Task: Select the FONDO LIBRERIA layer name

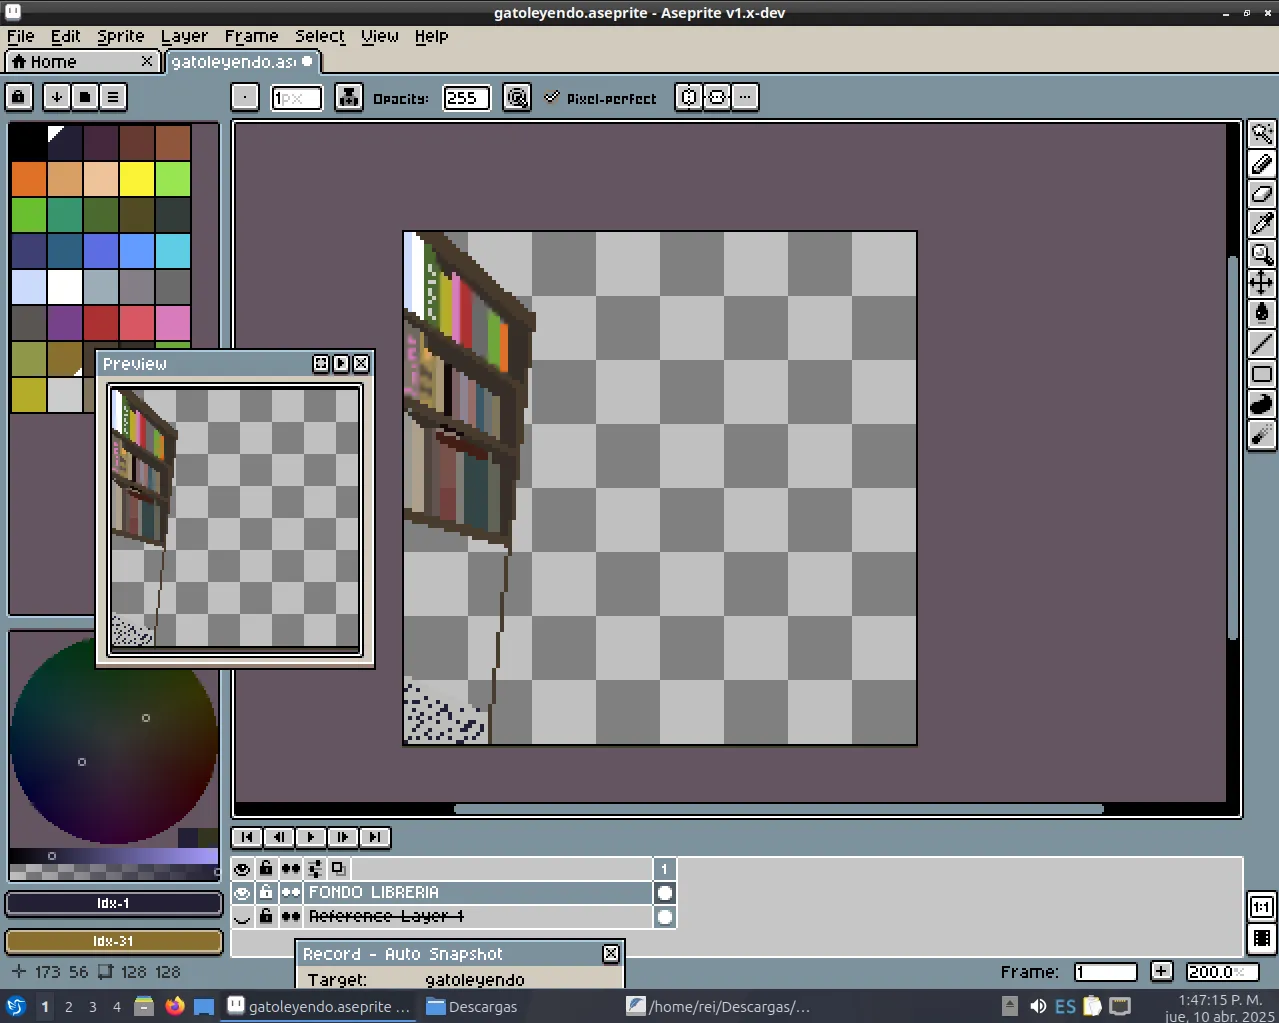Action: (x=478, y=893)
